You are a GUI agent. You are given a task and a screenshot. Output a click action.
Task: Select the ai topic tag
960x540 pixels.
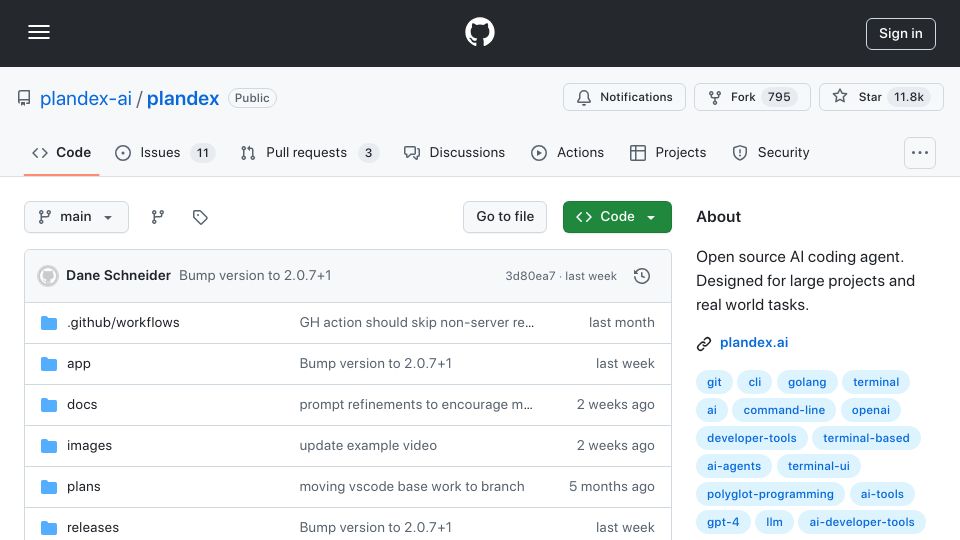[x=712, y=410]
